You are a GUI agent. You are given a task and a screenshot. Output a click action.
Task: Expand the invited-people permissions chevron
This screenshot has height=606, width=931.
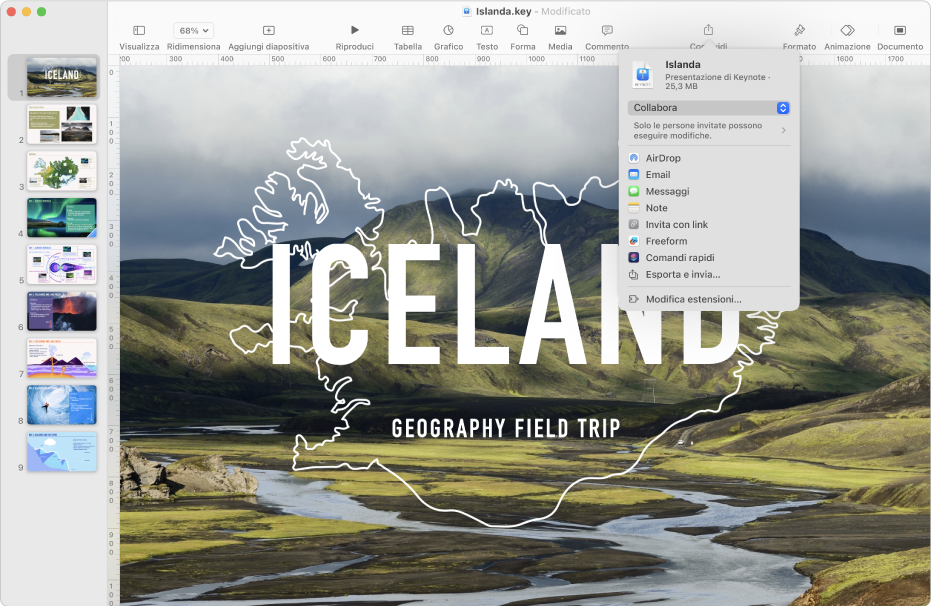[783, 130]
